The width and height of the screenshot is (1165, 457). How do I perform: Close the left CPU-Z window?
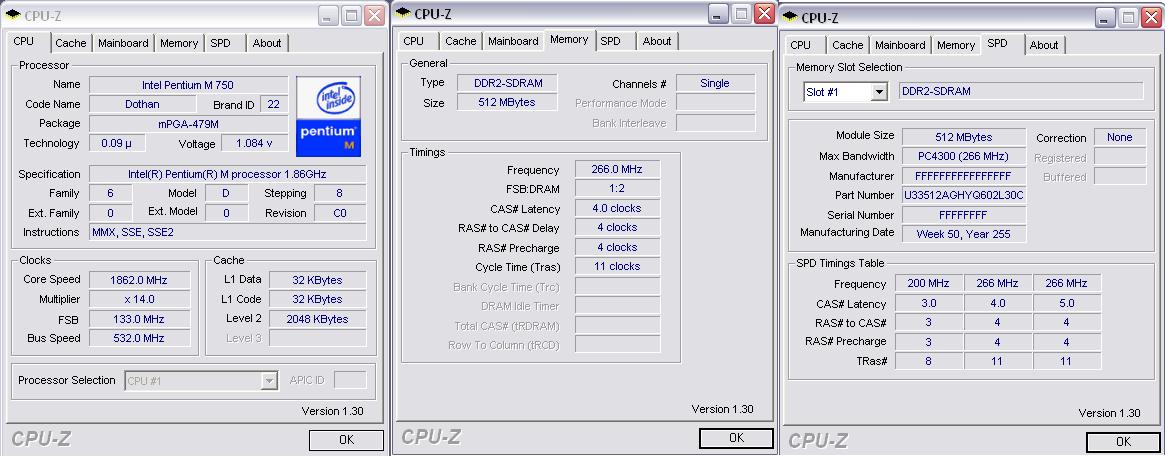coord(374,15)
